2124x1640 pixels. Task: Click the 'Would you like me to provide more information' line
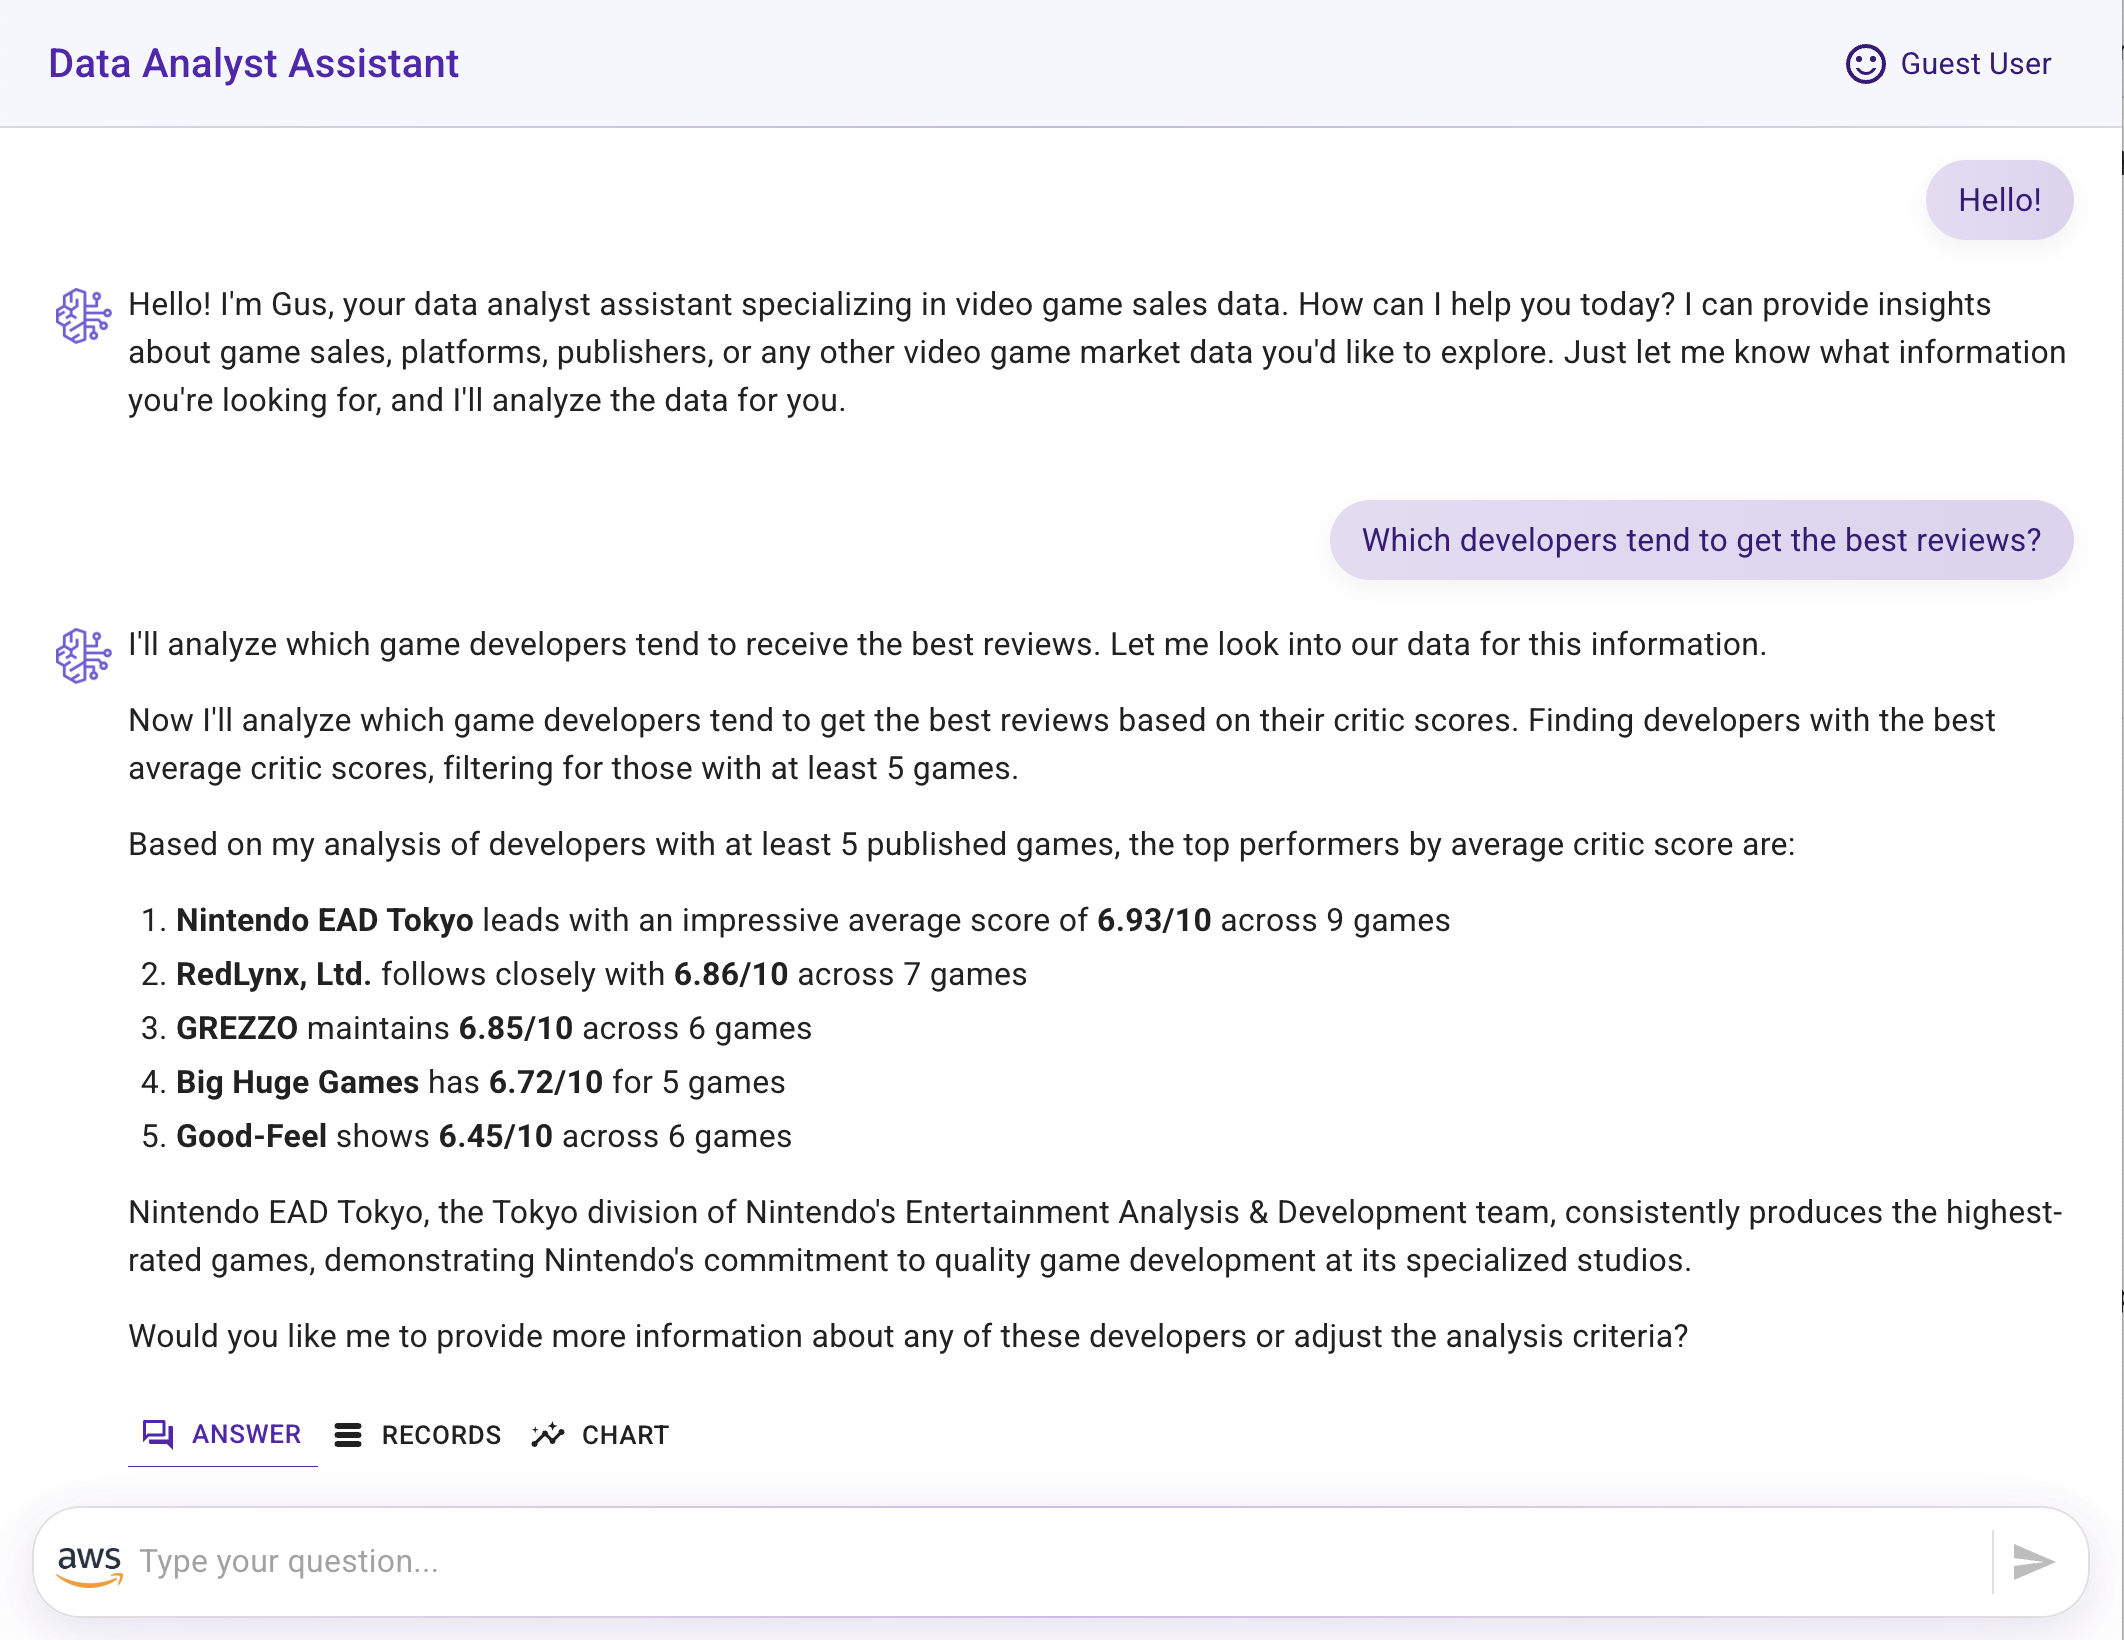coord(908,1336)
